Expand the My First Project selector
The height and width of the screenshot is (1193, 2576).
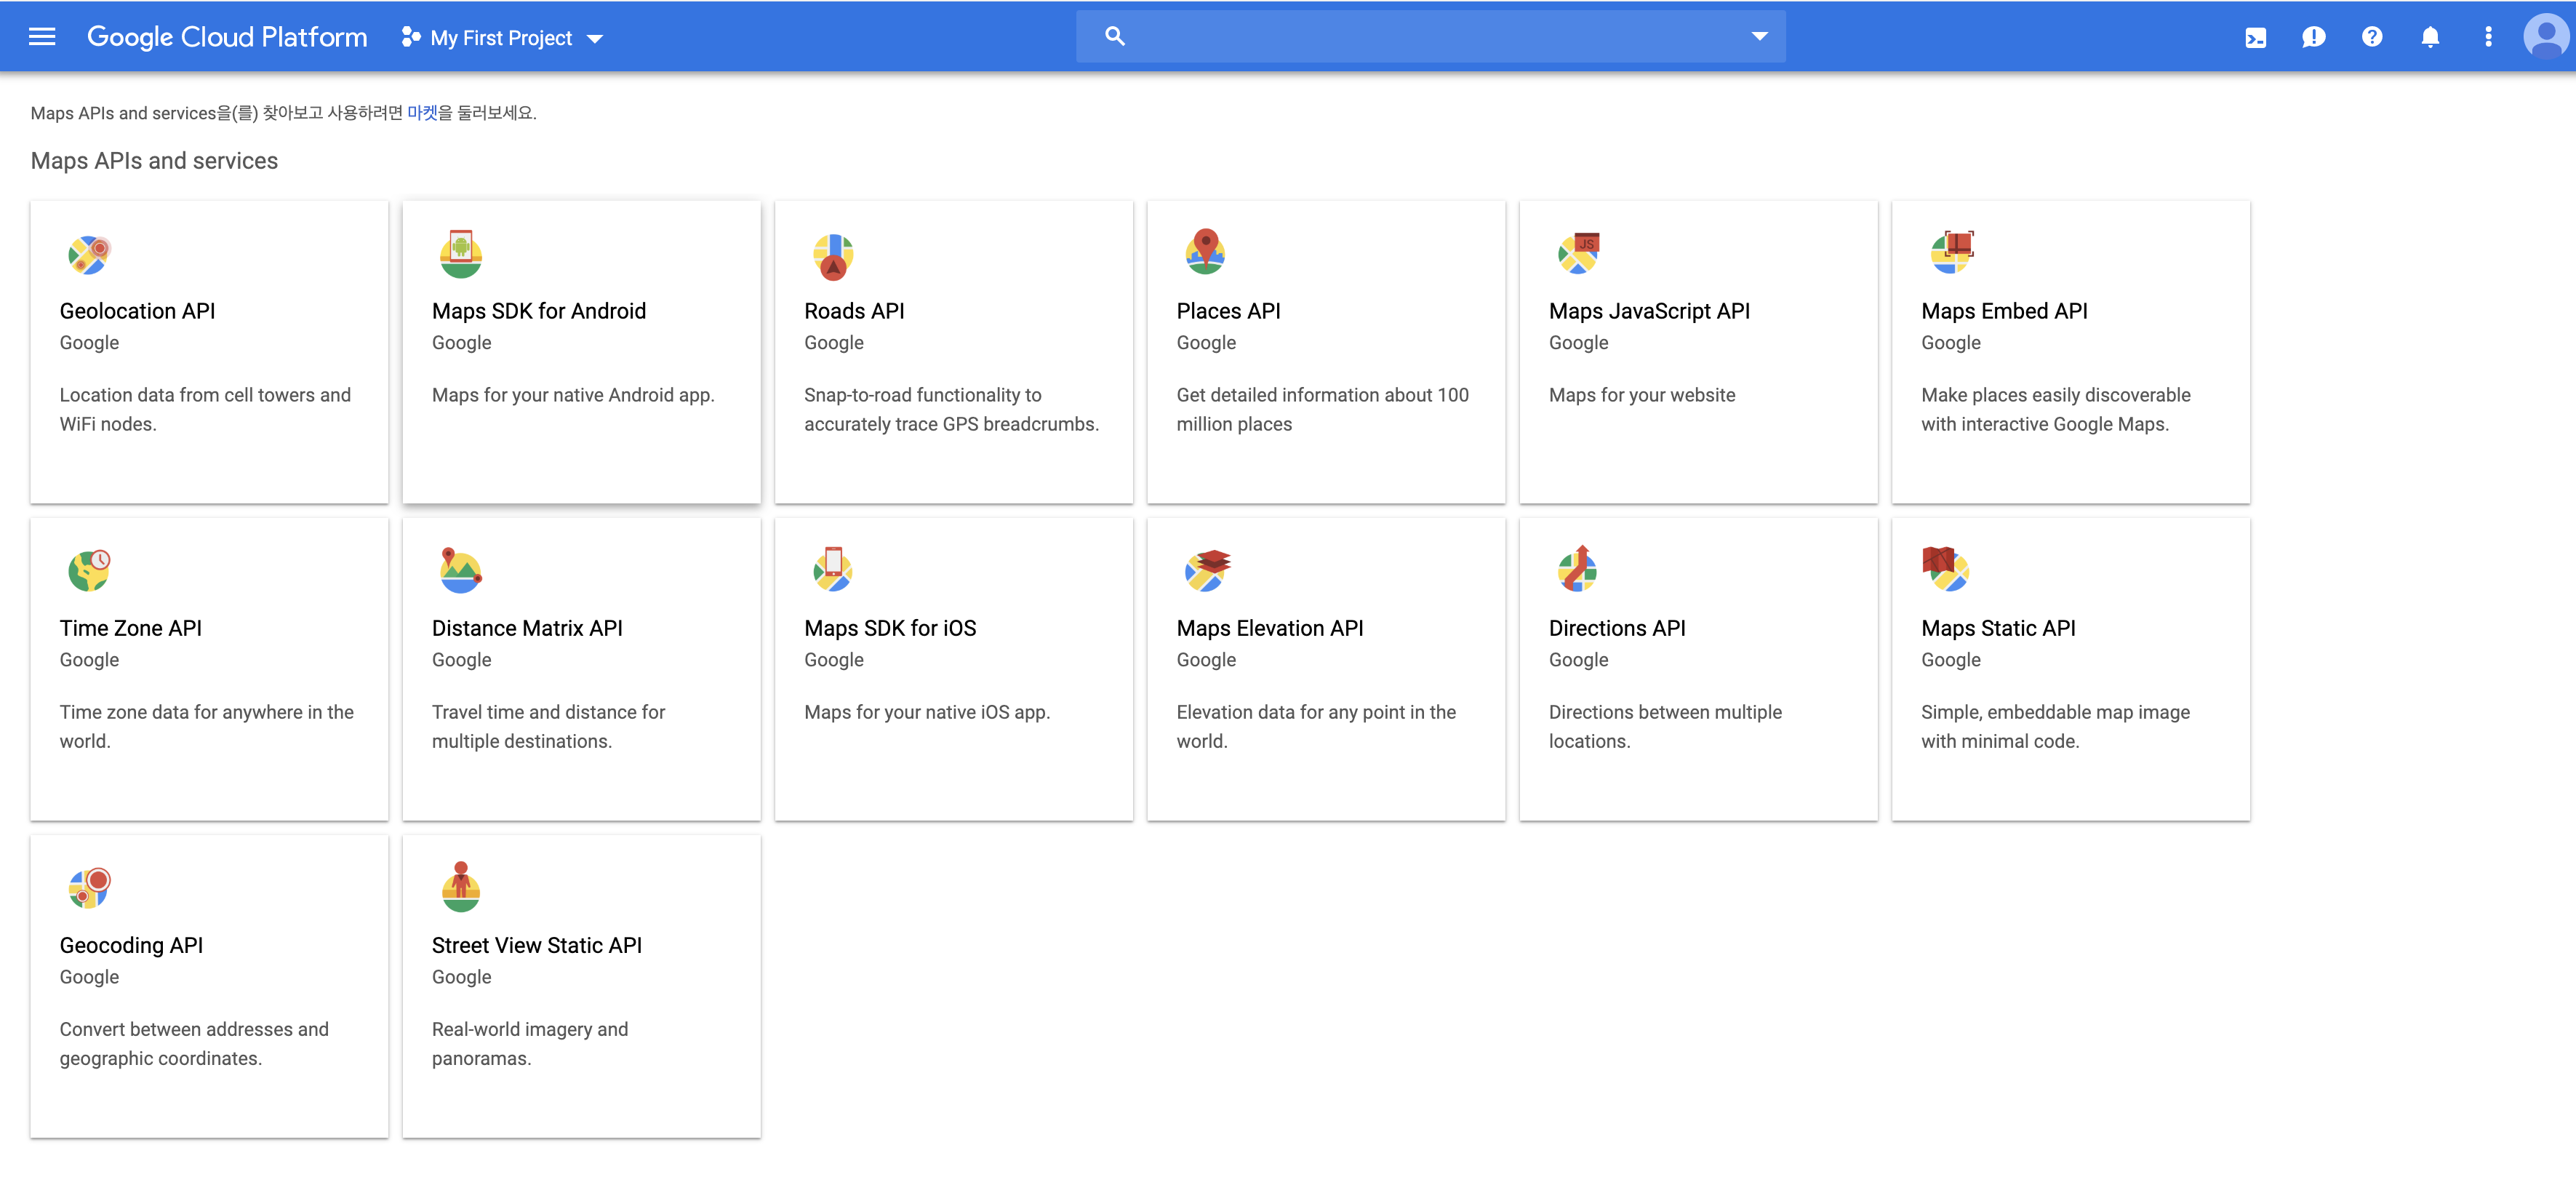[x=503, y=38]
